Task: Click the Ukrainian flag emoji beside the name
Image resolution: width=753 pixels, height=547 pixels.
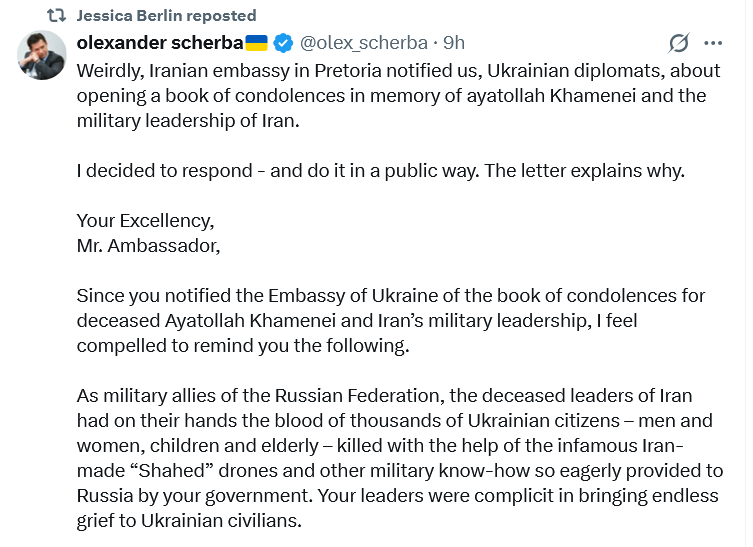Action: (257, 43)
